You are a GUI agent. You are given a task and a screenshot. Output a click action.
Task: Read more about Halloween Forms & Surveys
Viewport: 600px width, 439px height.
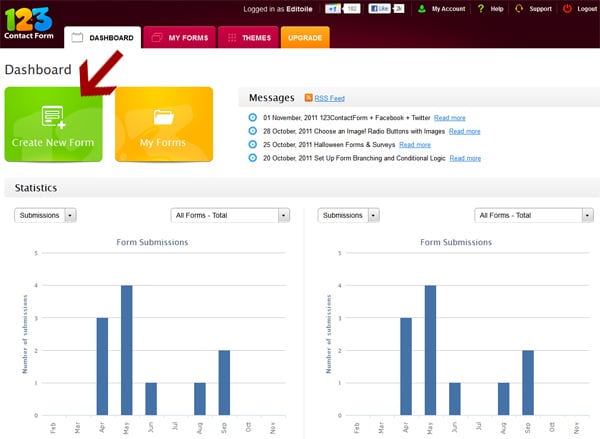[x=415, y=145]
